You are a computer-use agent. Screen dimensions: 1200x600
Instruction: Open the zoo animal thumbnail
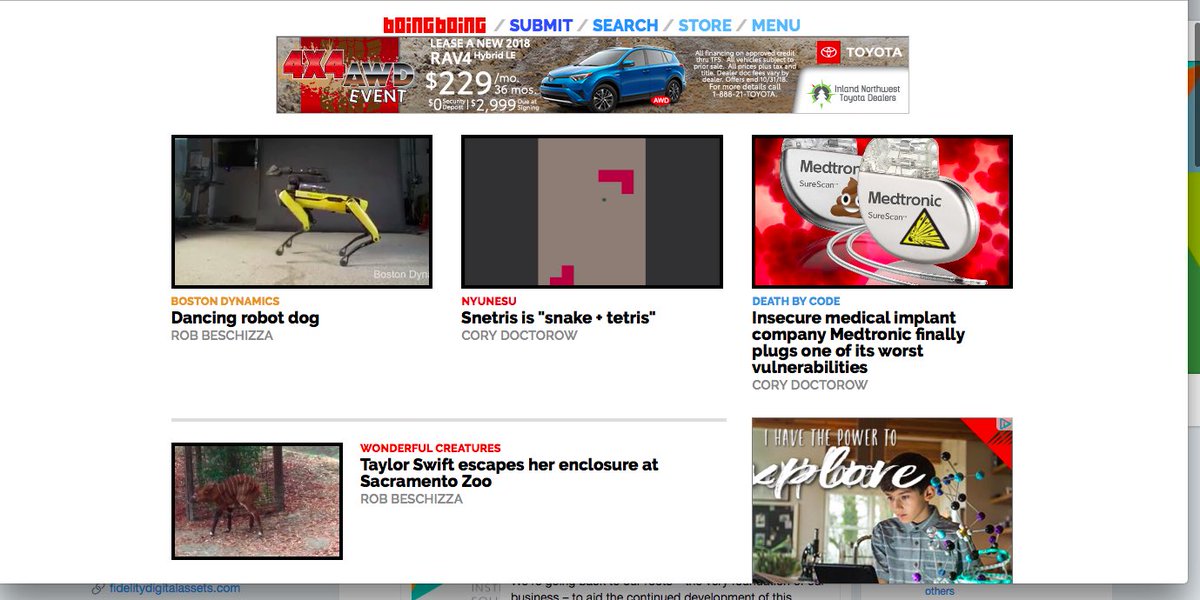pos(257,501)
